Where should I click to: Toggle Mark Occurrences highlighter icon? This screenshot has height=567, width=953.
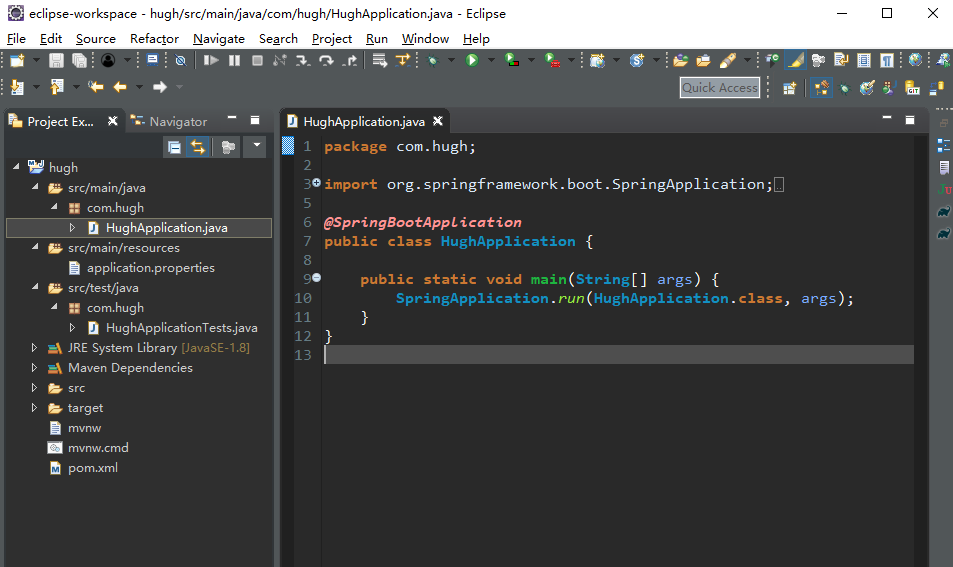tap(796, 61)
